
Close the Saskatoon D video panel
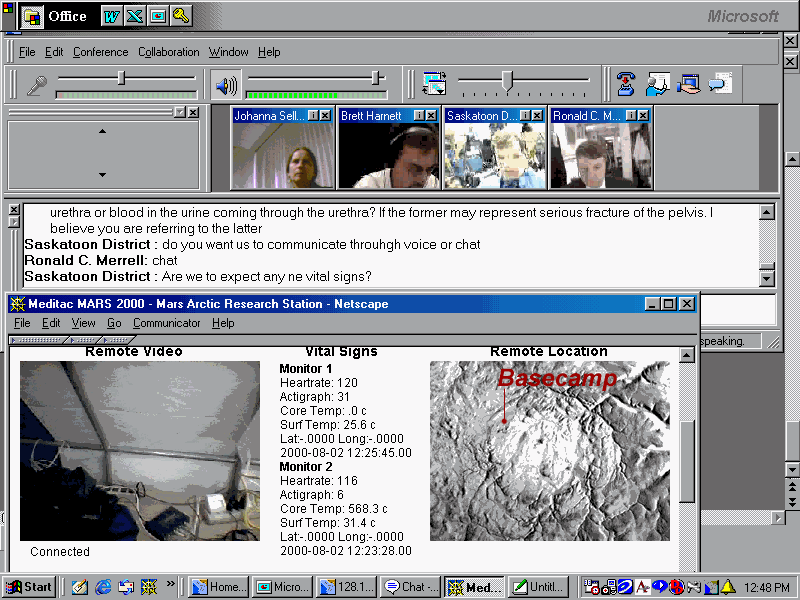click(x=537, y=116)
